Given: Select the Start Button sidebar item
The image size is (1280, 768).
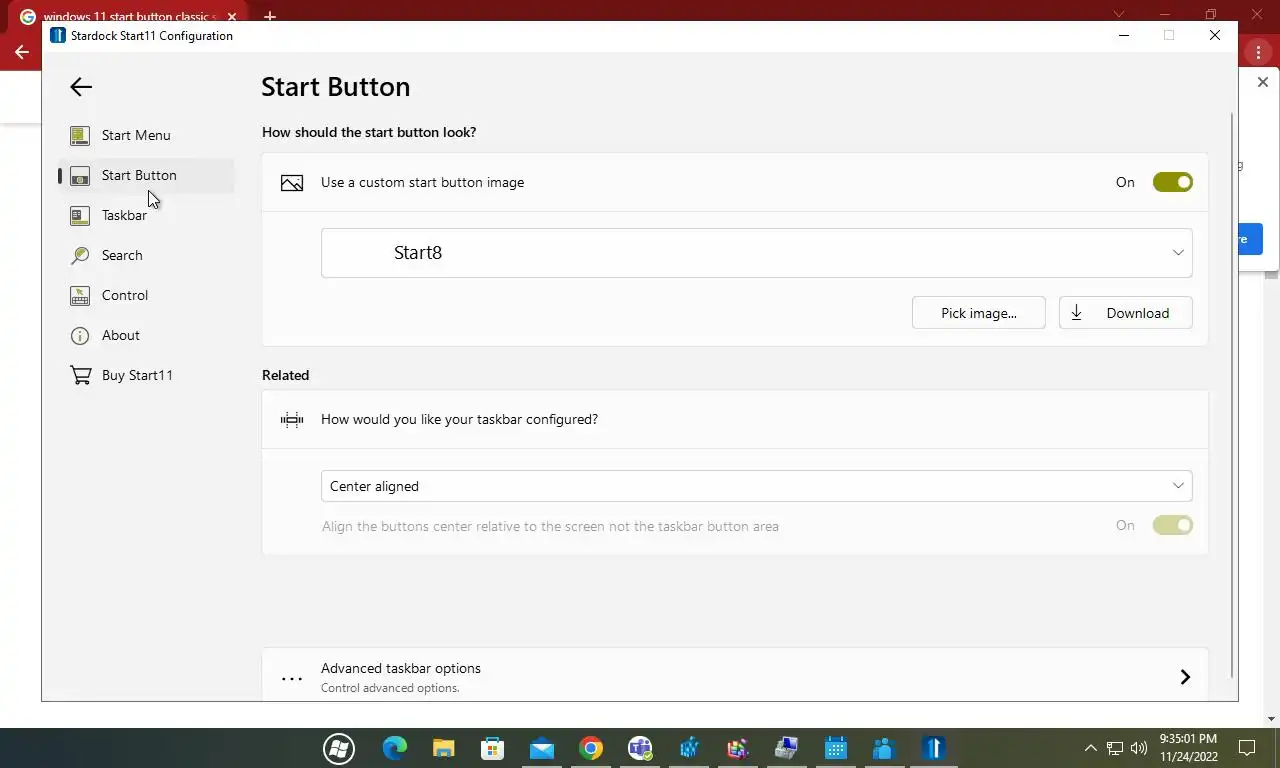Looking at the screenshot, I should point(146,175).
